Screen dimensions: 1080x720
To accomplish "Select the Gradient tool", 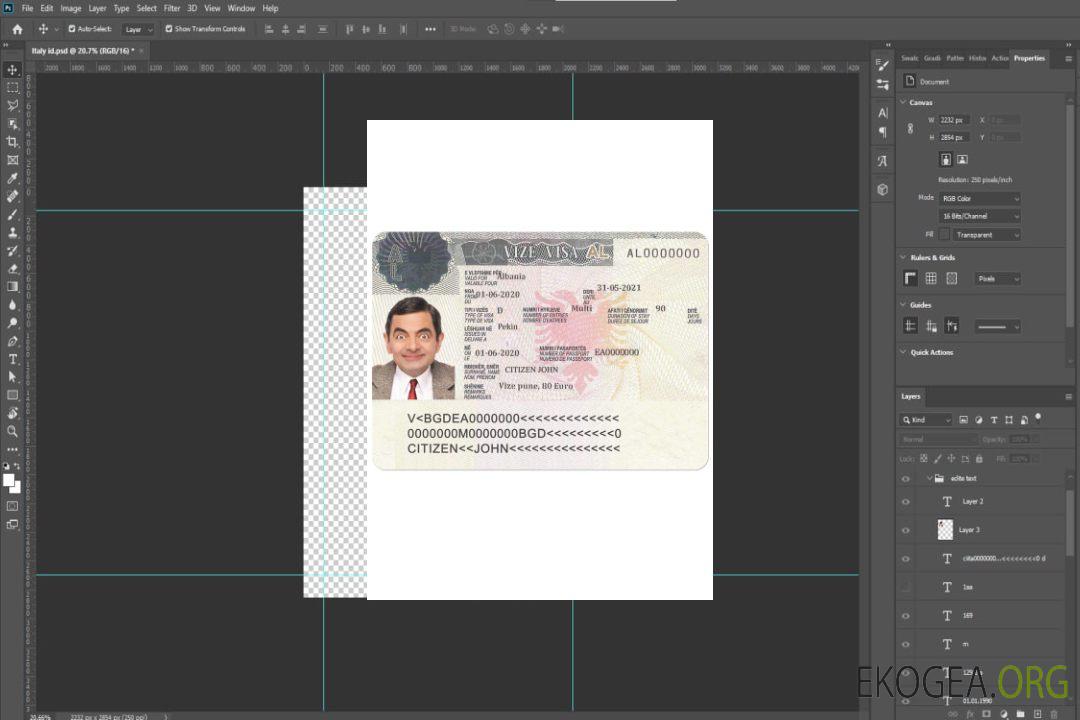I will tap(12, 287).
